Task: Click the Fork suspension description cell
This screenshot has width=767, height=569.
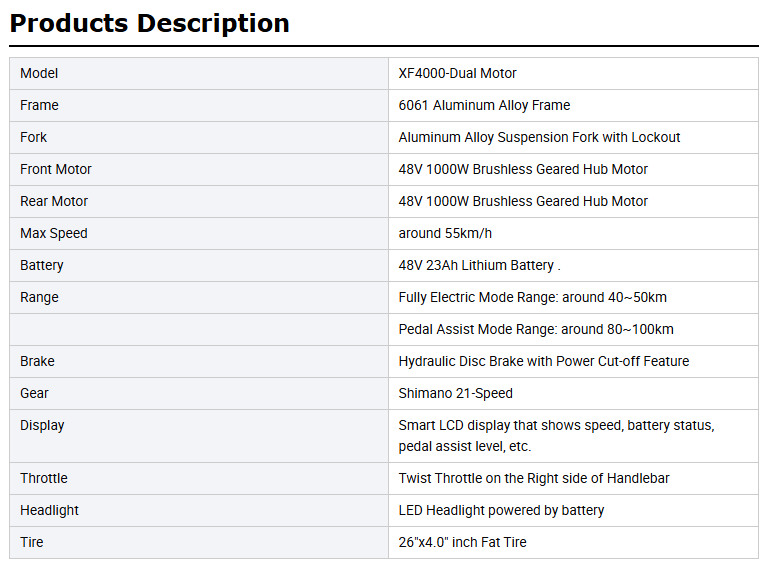Action: pos(573,137)
